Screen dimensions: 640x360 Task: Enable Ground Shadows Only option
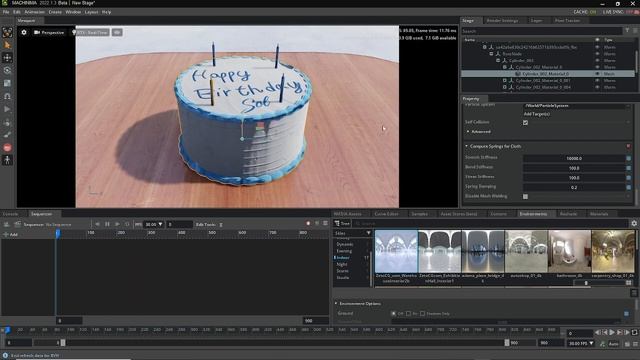click(423, 313)
